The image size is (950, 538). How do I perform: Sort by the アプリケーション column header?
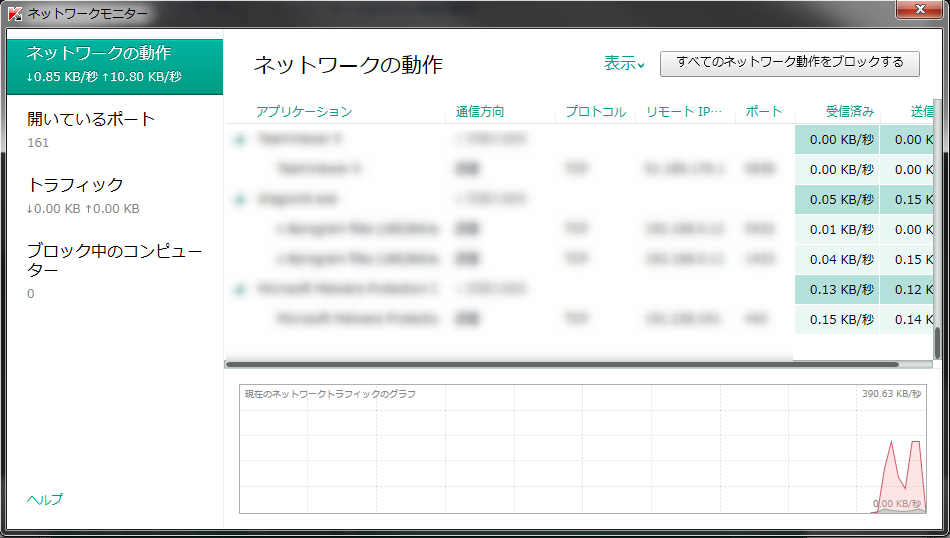[x=304, y=111]
